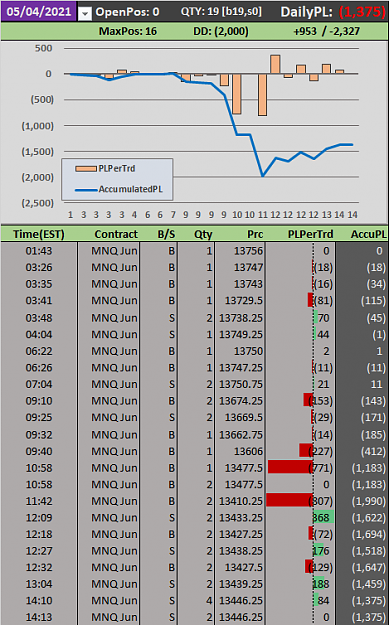389x625 pixels.
Task: Click the MaxPos: 16 cell
Action: tap(128, 31)
